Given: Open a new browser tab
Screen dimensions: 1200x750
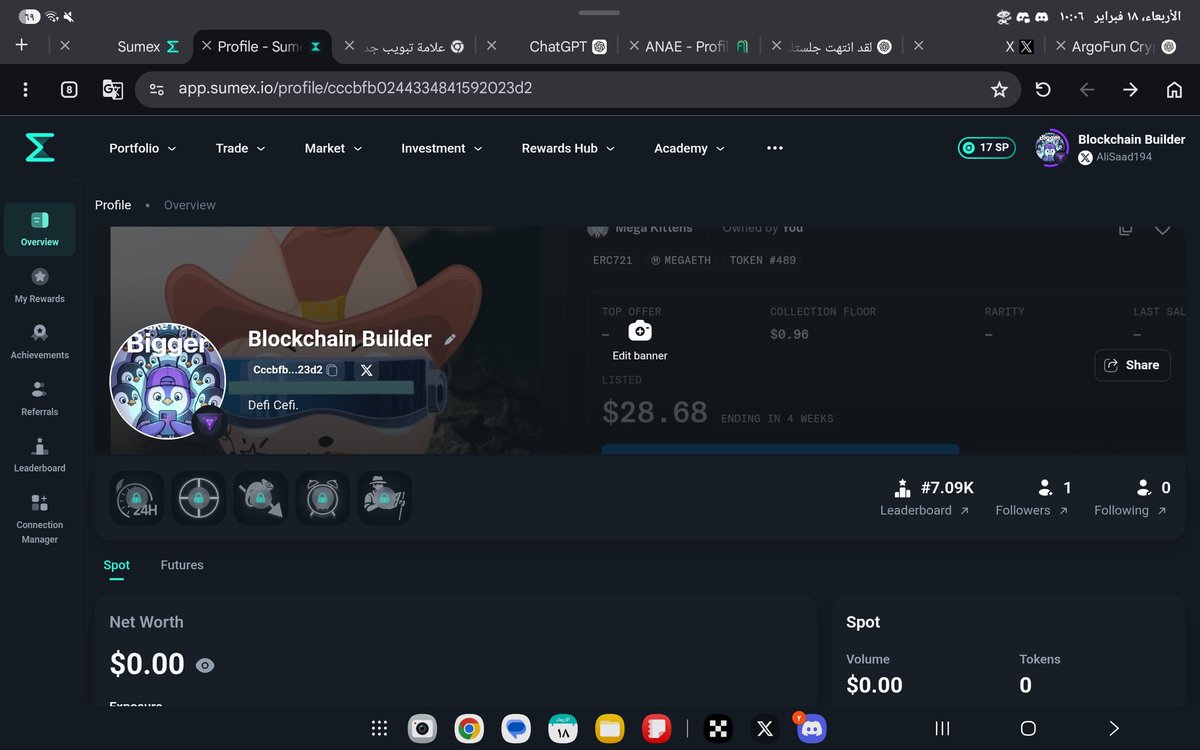Looking at the screenshot, I should coord(22,45).
